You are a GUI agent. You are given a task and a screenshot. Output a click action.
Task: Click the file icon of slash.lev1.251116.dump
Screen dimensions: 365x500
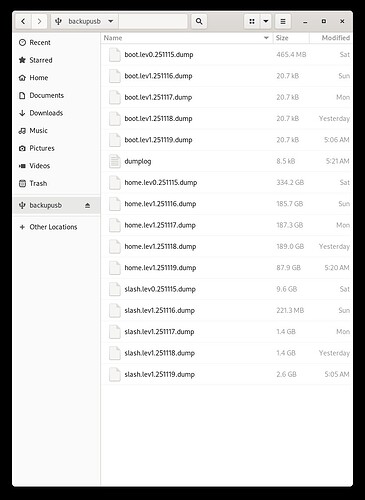coord(115,311)
